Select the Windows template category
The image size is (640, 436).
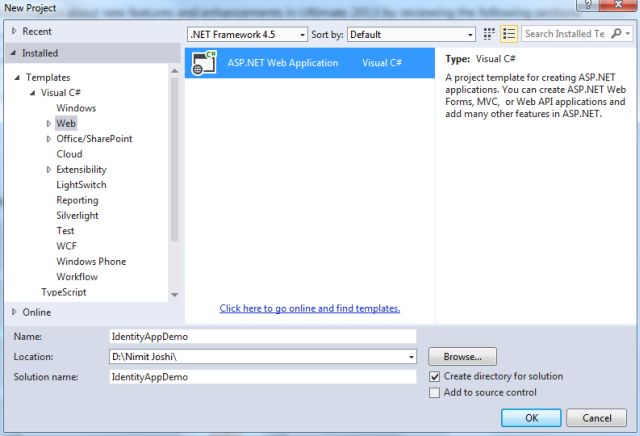click(x=76, y=108)
